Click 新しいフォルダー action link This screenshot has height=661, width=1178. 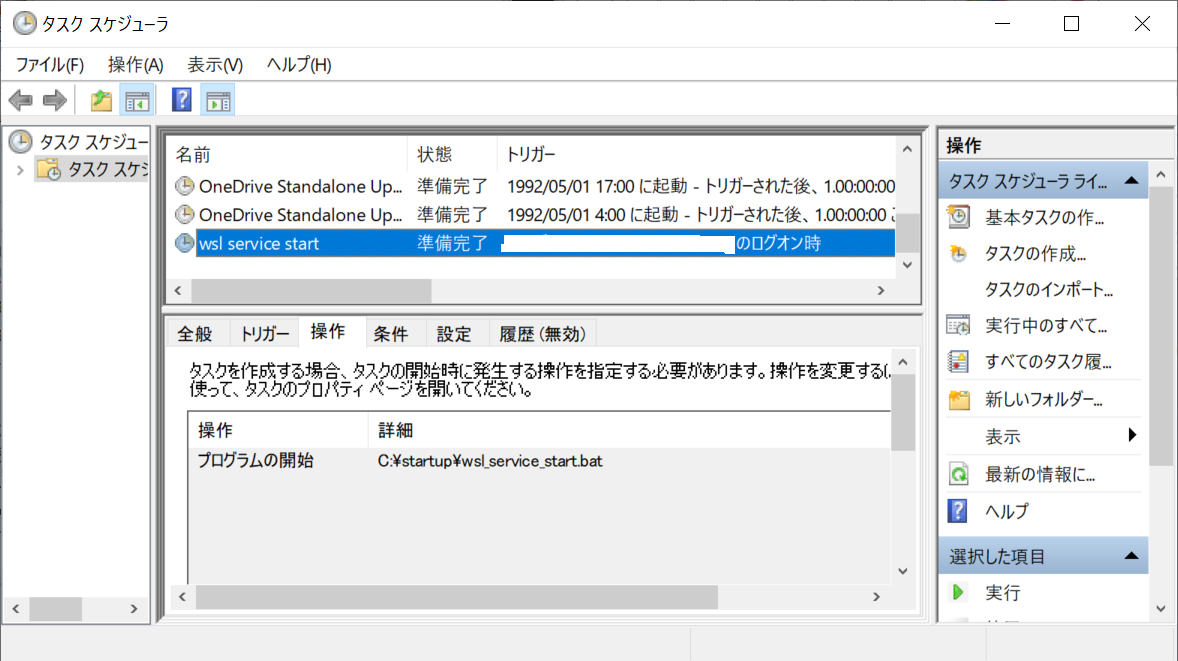click(1044, 400)
